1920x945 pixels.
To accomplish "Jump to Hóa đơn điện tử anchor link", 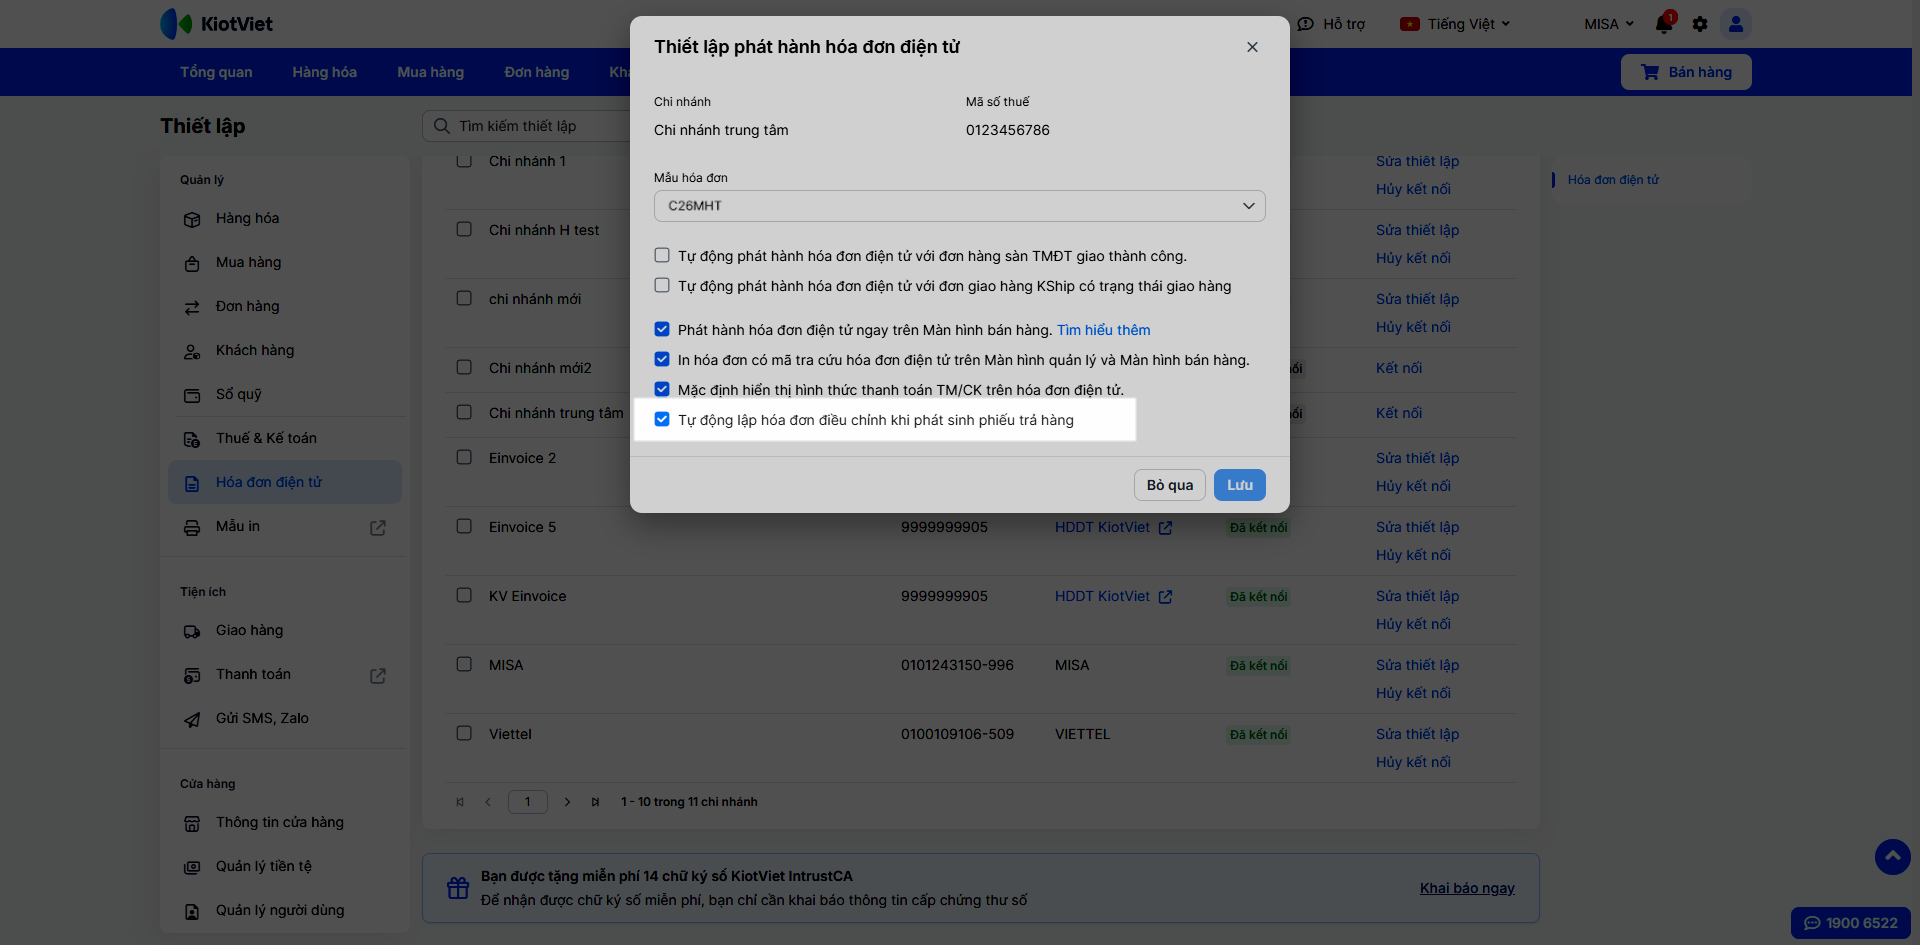I will click(x=1613, y=180).
